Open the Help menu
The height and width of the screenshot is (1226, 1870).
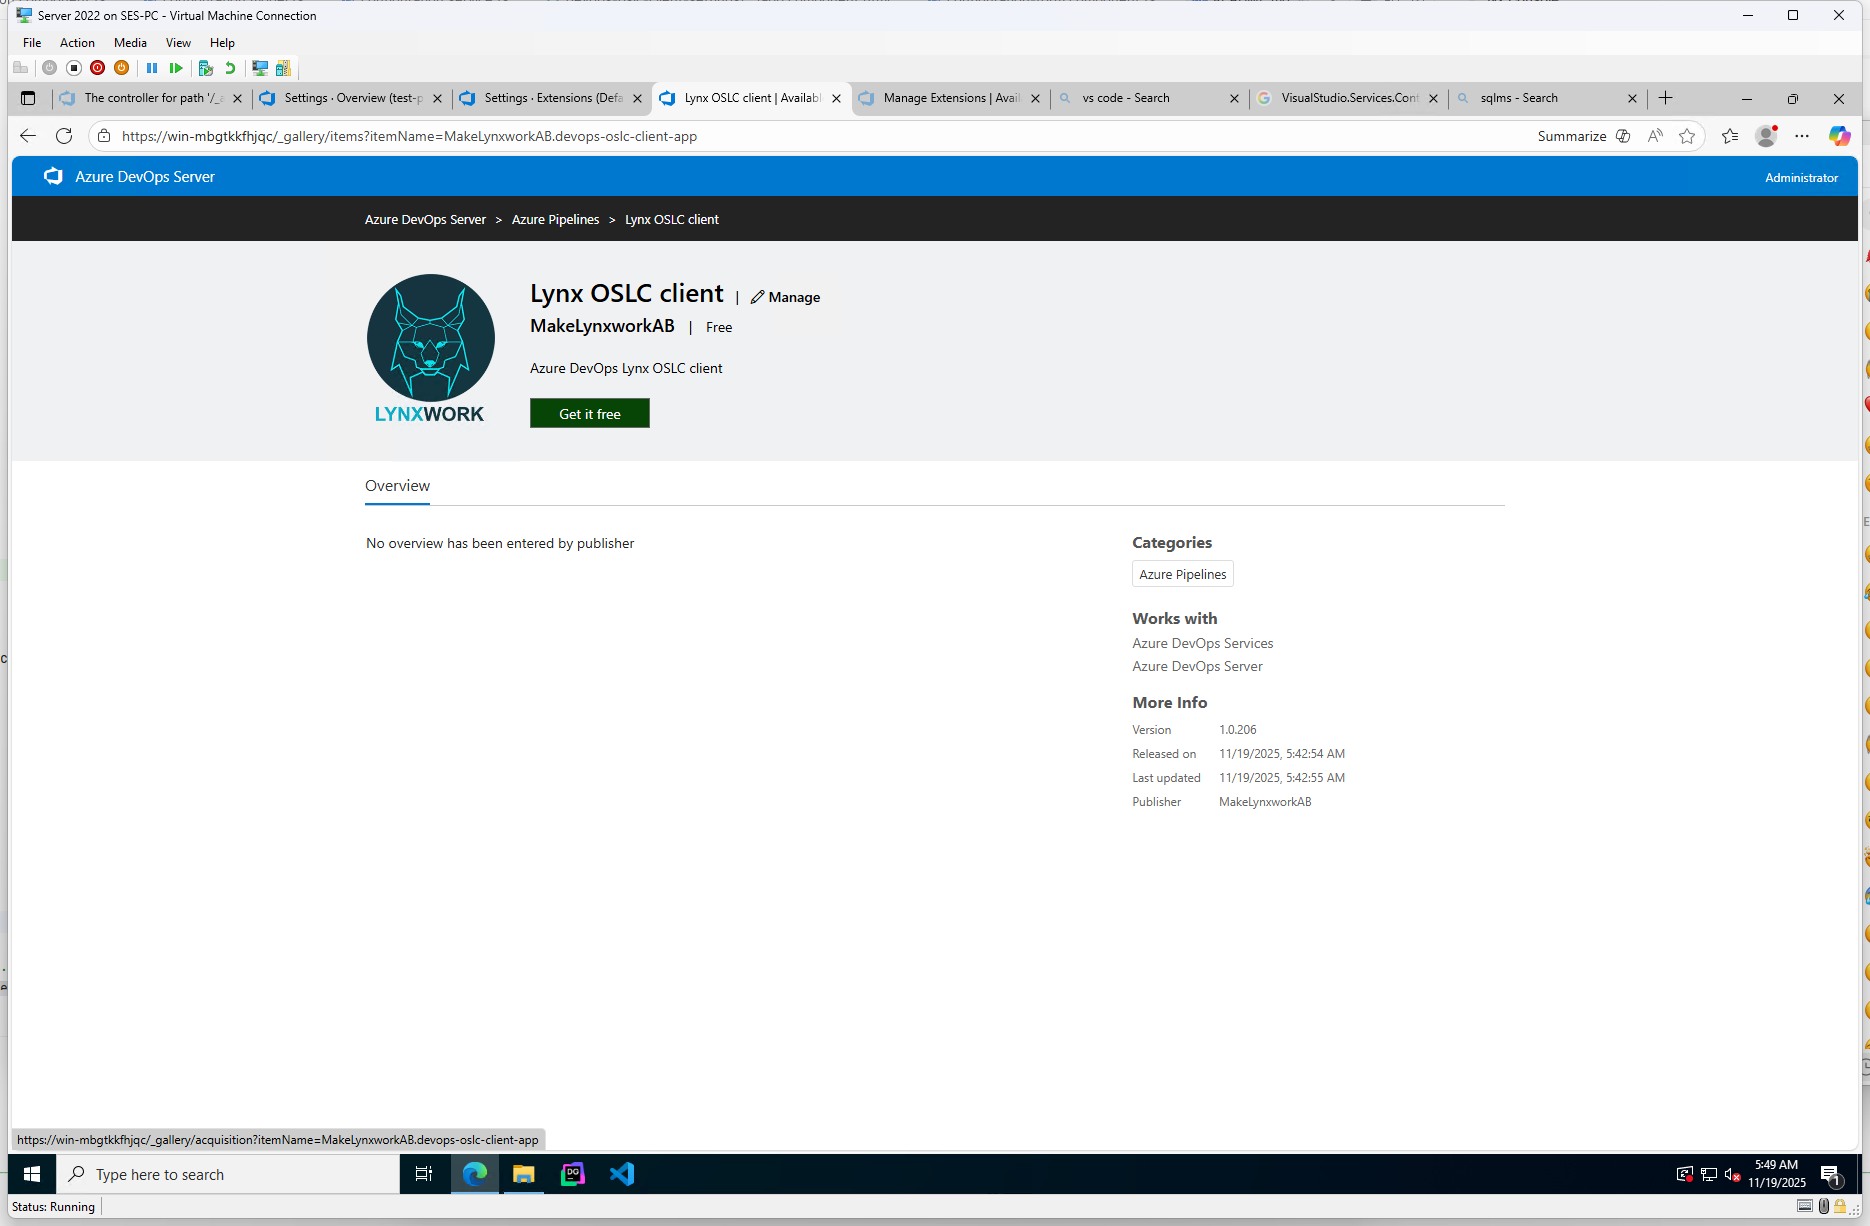222,43
